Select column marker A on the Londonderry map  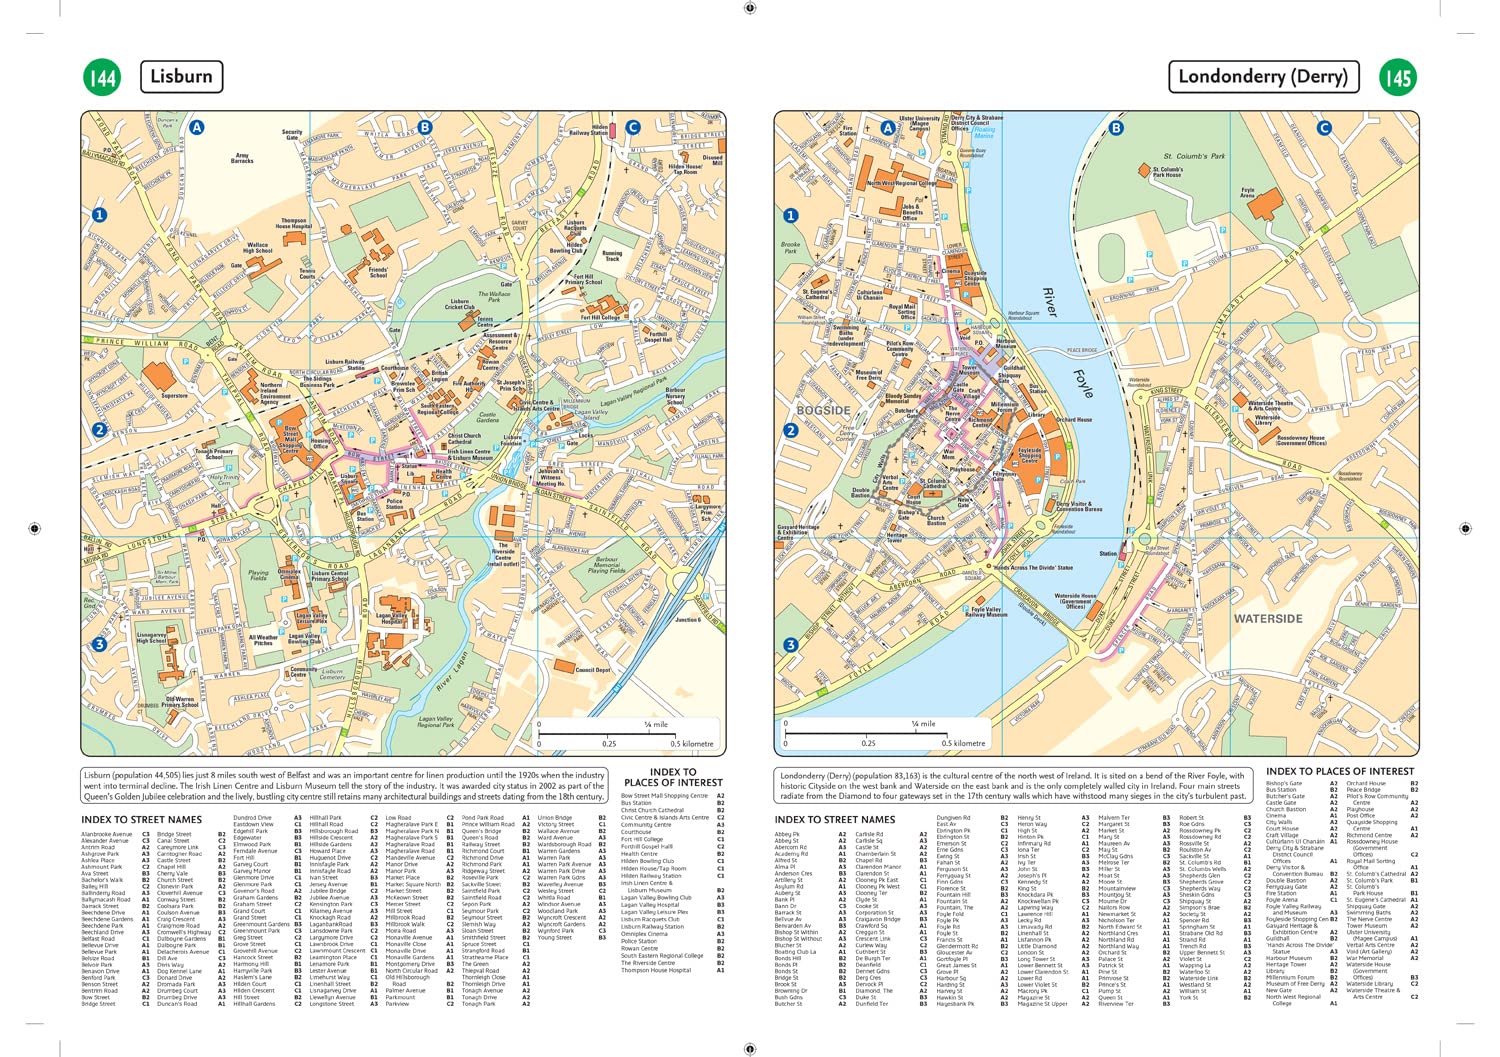point(888,127)
